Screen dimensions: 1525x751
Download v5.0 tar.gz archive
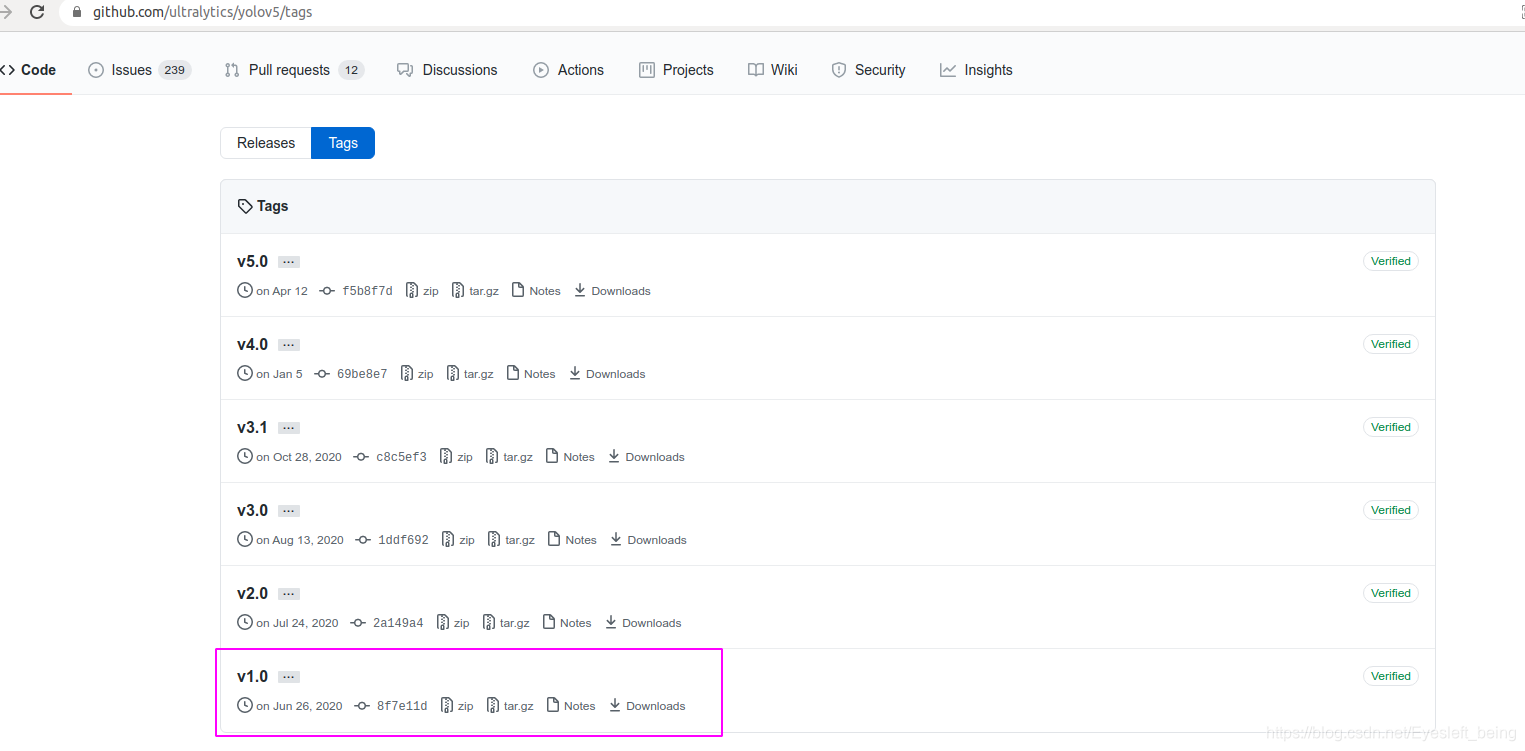click(475, 291)
